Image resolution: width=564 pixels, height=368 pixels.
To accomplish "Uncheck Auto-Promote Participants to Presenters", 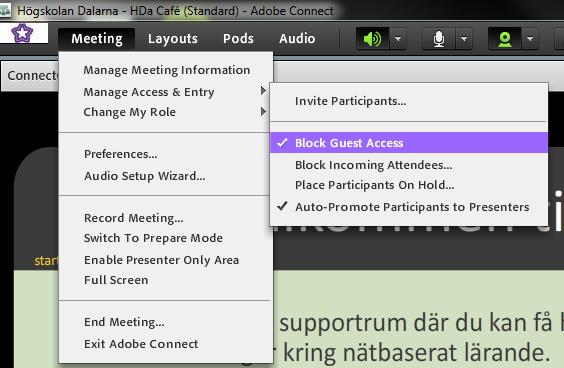I will 409,207.
